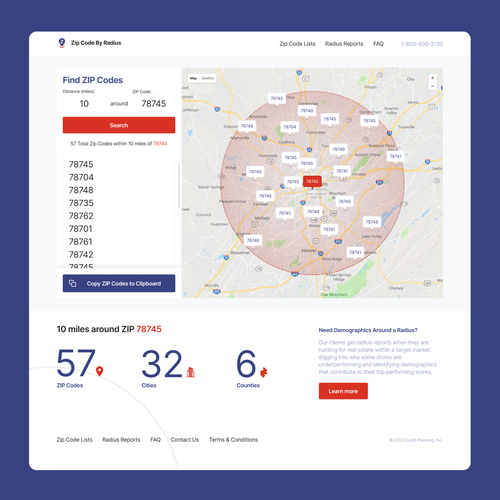Image resolution: width=500 pixels, height=500 pixels.
Task: Click the Distance (miles) input showing 10
Action: 84,104
